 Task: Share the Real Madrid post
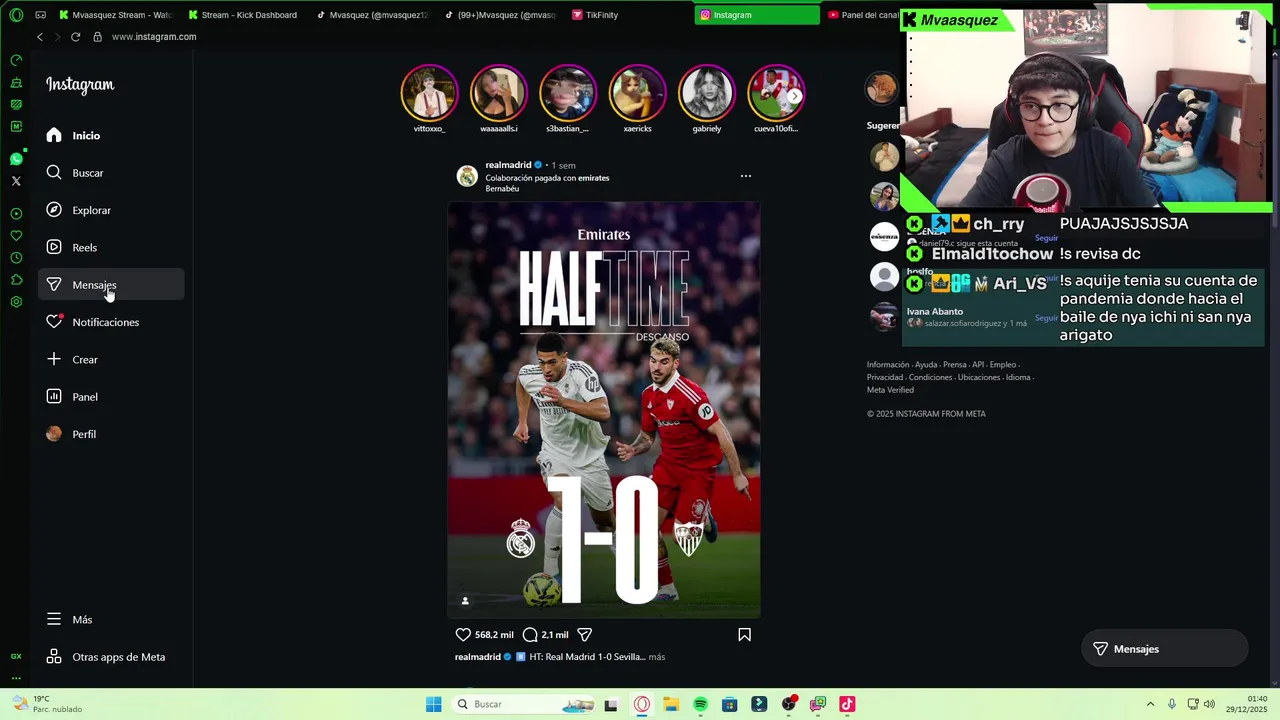pyautogui.click(x=585, y=634)
